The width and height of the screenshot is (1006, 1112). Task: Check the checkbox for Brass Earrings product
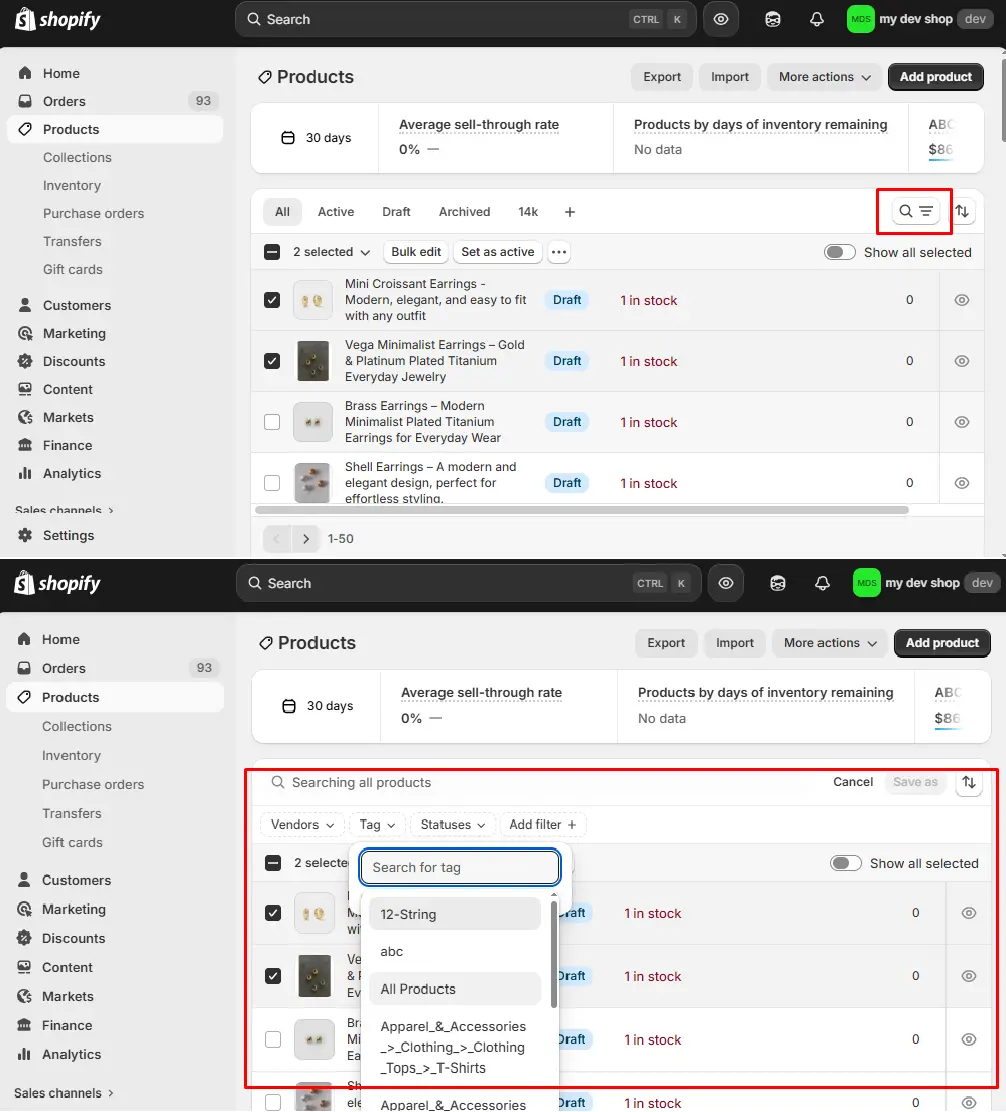click(x=271, y=422)
